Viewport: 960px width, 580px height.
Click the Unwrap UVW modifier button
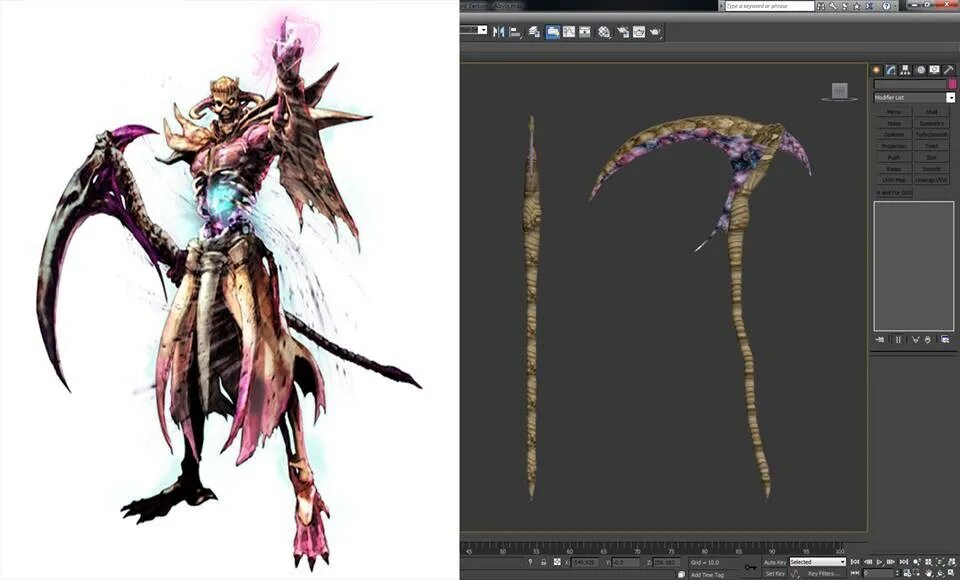coord(932,180)
